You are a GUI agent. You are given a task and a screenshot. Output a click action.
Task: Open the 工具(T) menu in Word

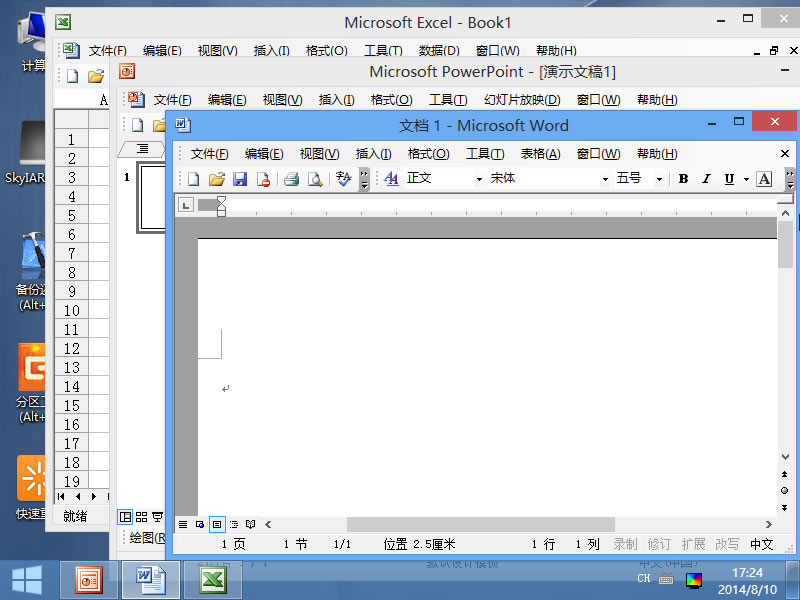coord(485,154)
